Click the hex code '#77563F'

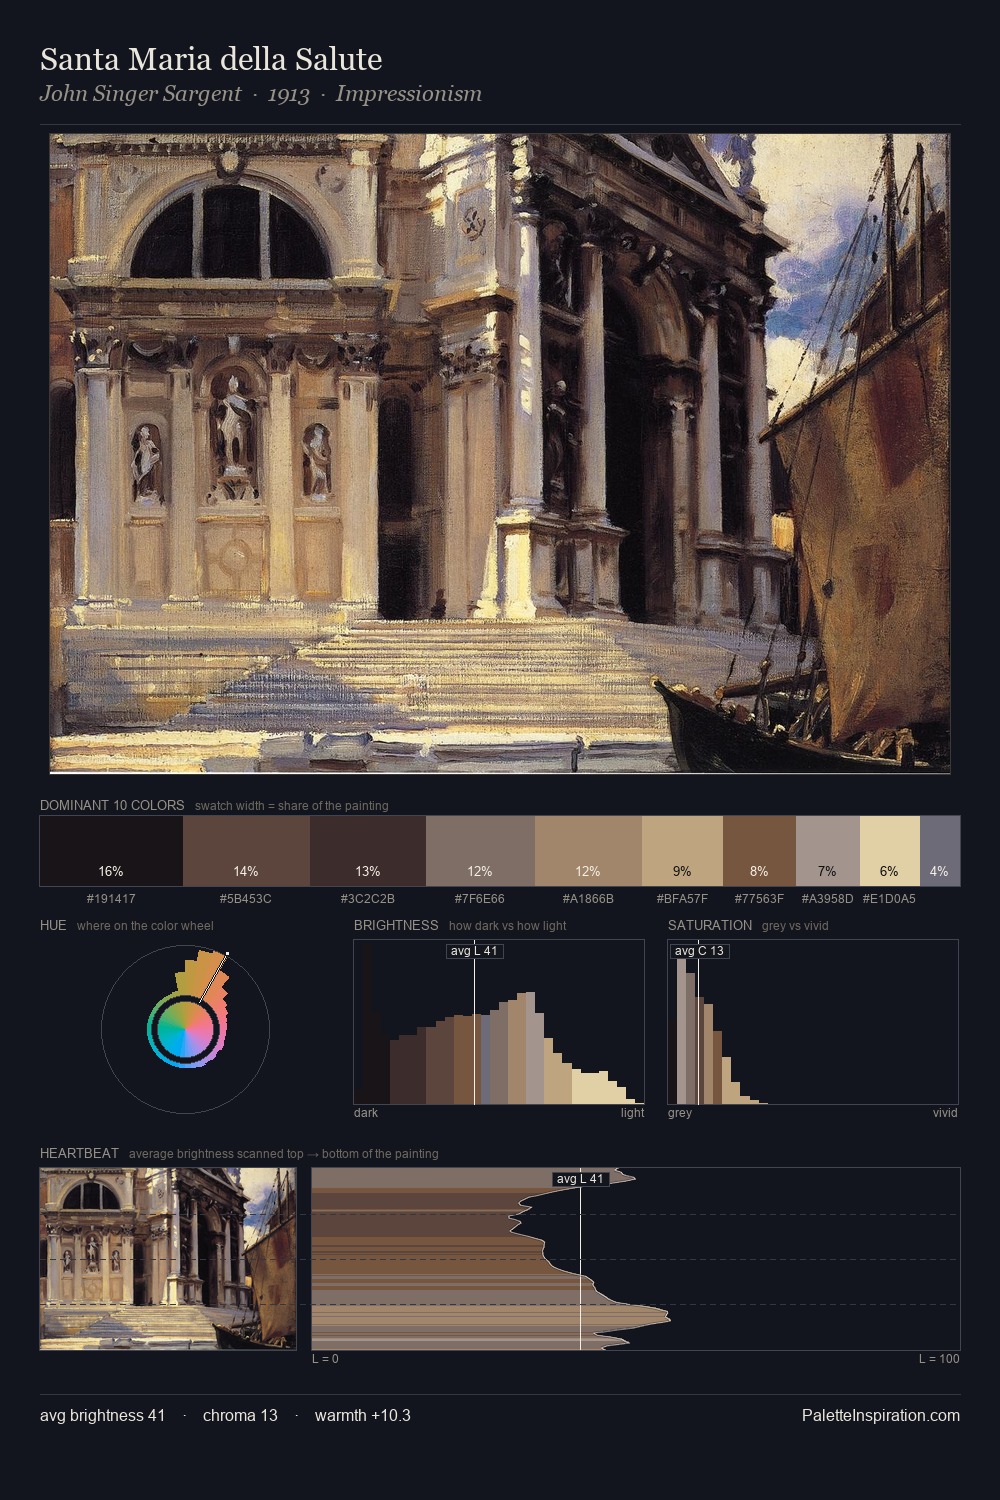pyautogui.click(x=759, y=899)
